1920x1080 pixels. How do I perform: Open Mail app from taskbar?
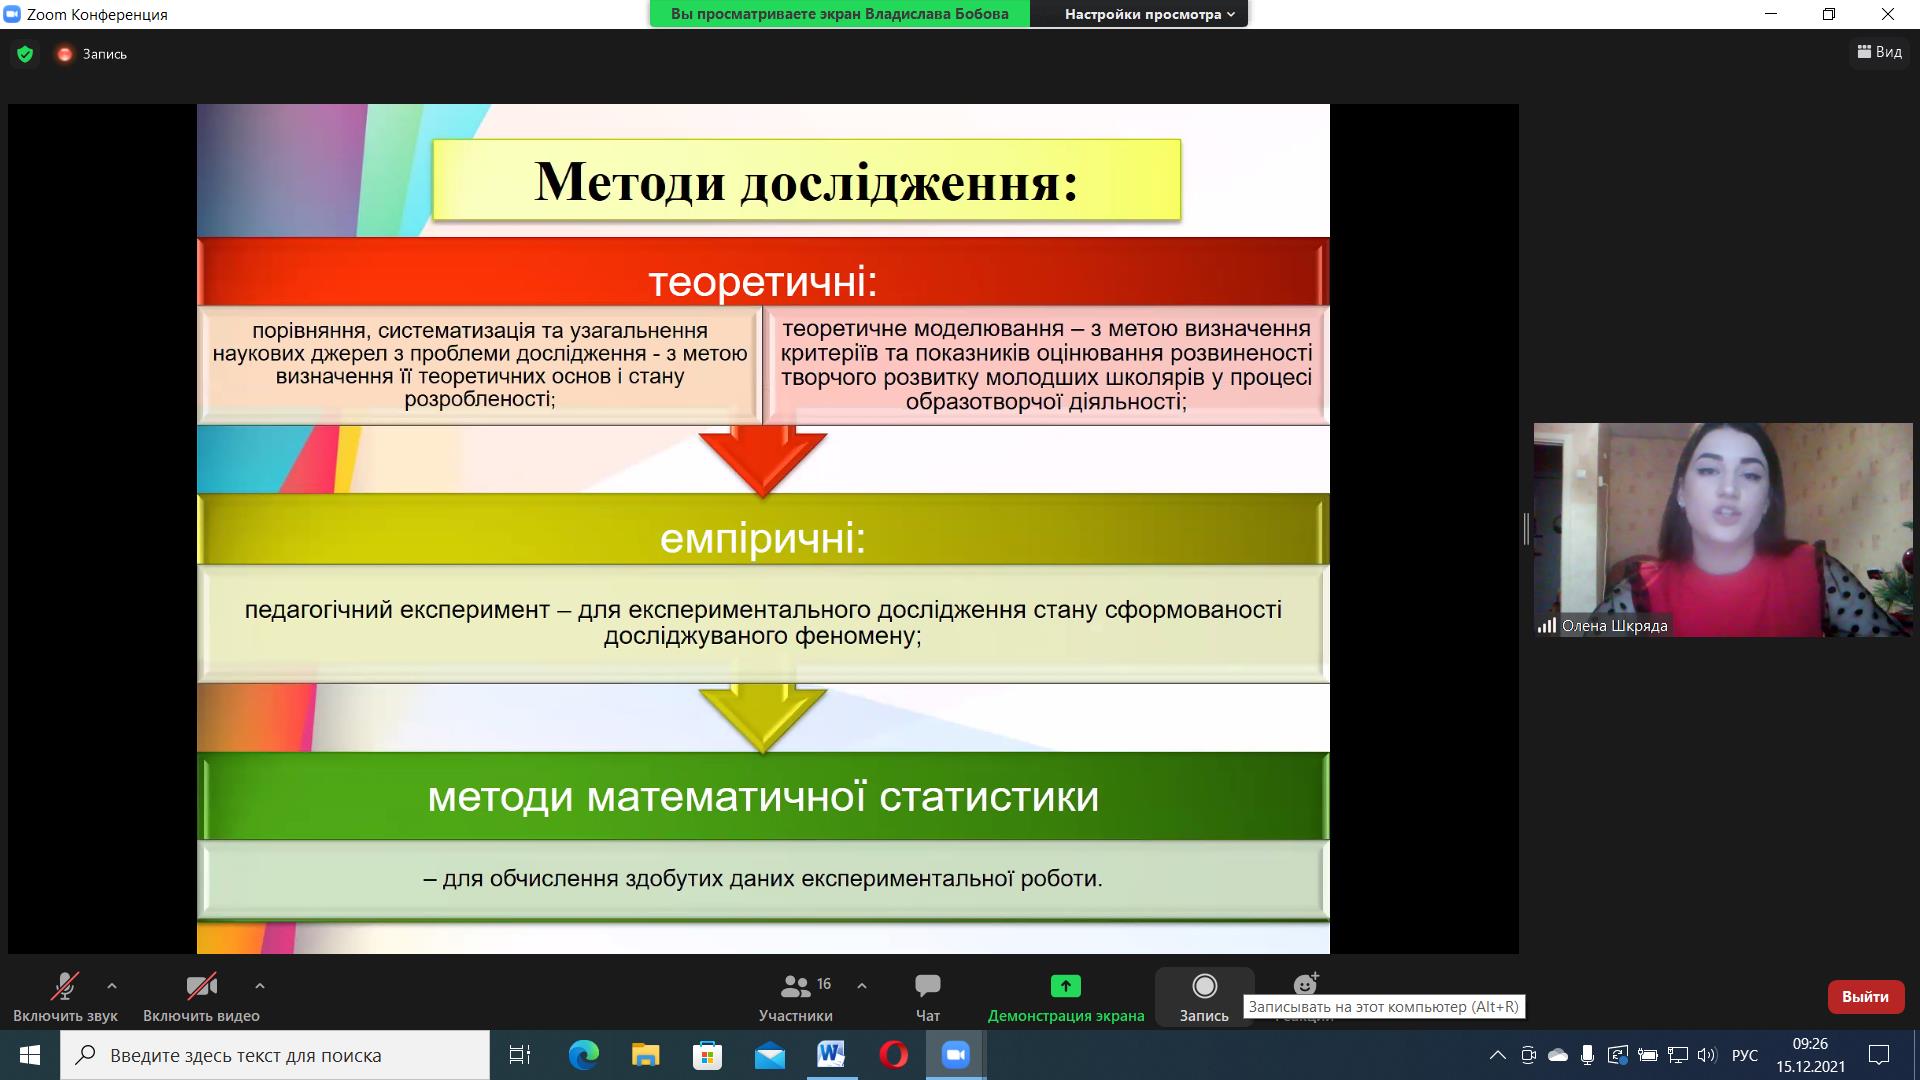(770, 1055)
